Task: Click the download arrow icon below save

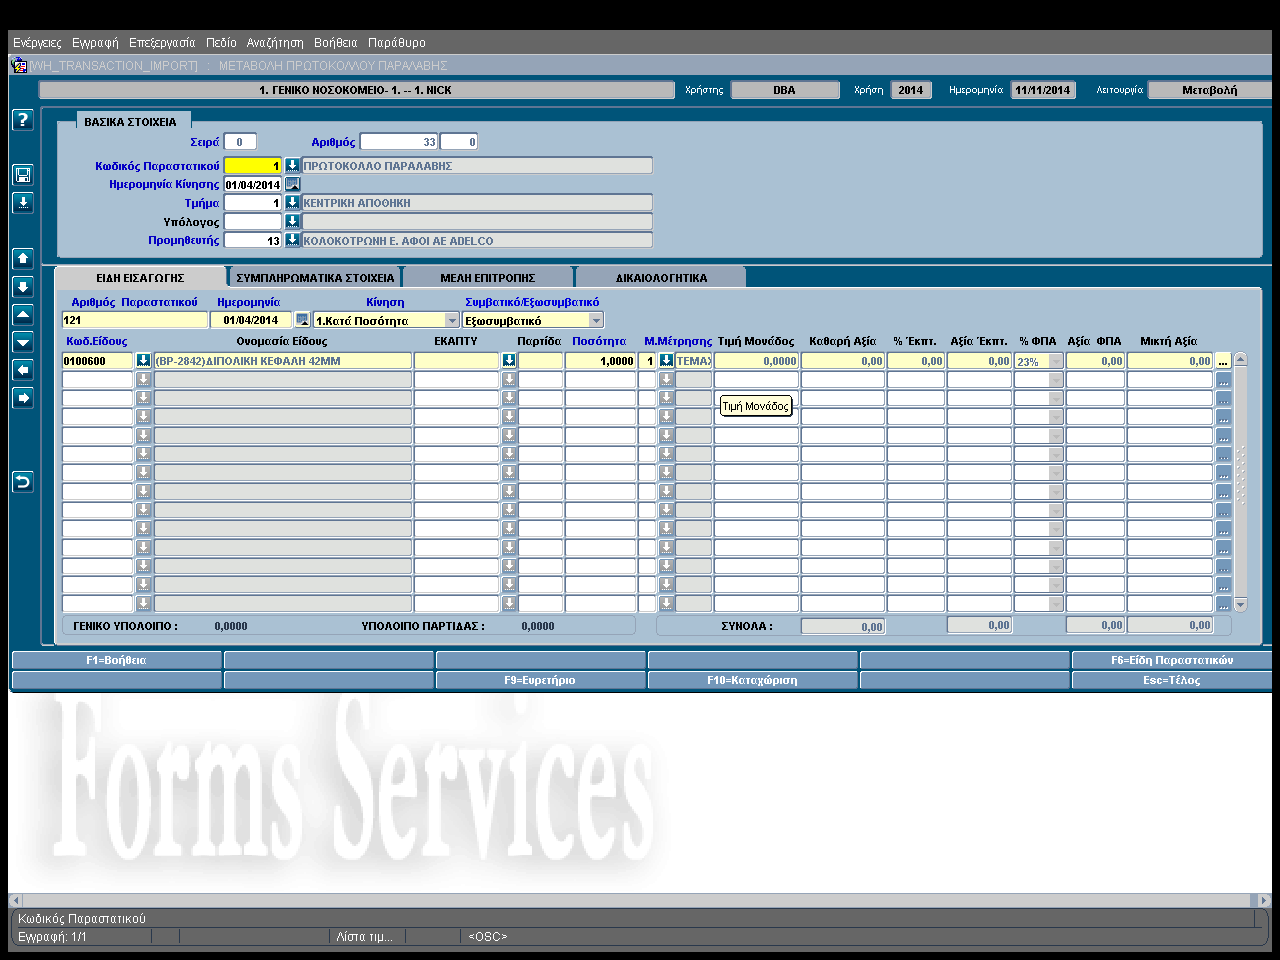Action: pyautogui.click(x=22, y=202)
